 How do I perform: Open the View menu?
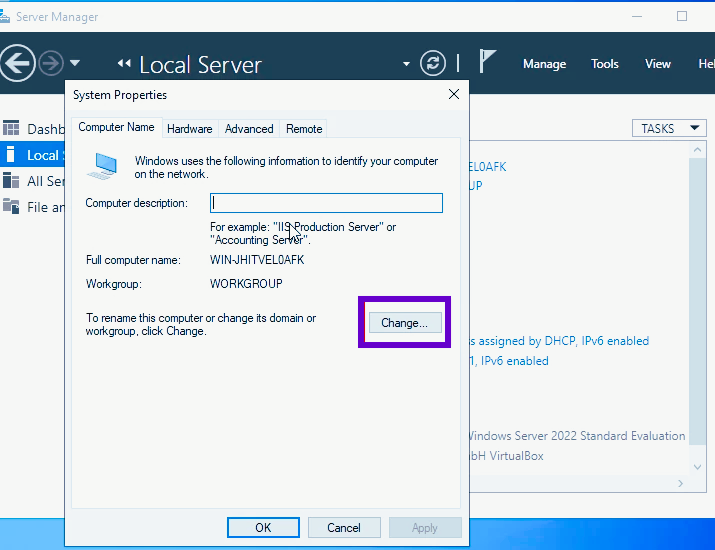click(657, 64)
